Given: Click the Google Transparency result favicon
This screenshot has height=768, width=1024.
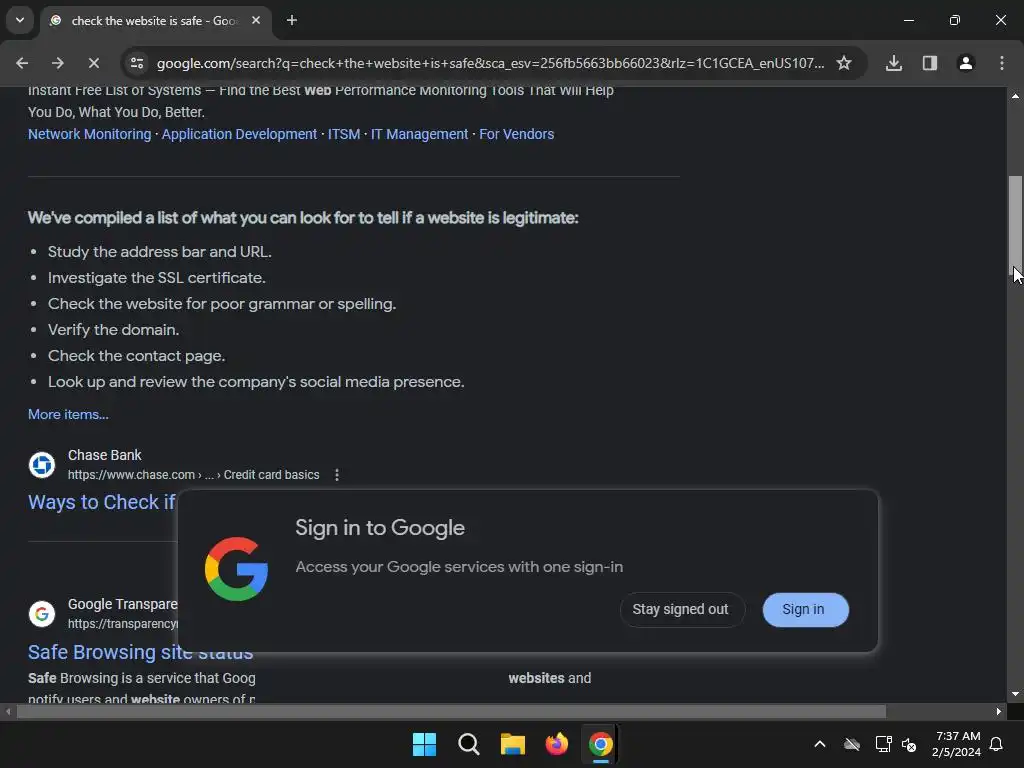Looking at the screenshot, I should click(42, 614).
